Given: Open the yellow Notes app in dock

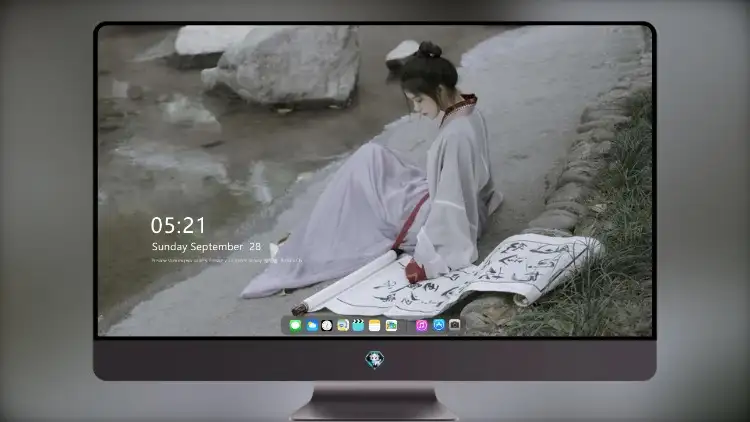Looking at the screenshot, I should pos(375,326).
